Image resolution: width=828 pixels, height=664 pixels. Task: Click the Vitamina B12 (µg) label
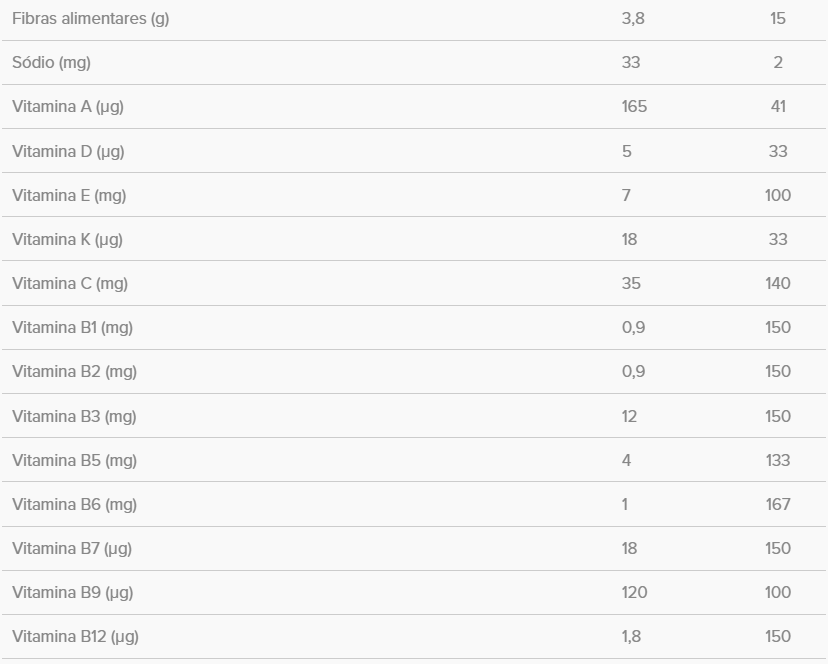pyautogui.click(x=75, y=636)
